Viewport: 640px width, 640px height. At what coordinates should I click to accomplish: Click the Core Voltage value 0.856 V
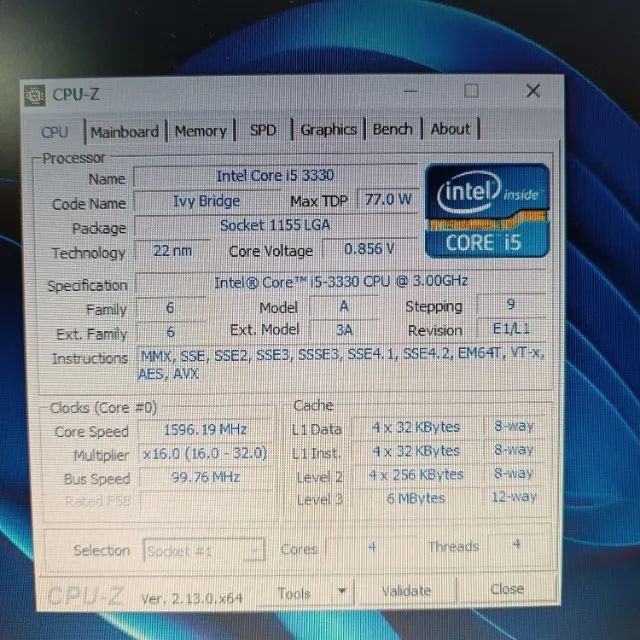369,249
